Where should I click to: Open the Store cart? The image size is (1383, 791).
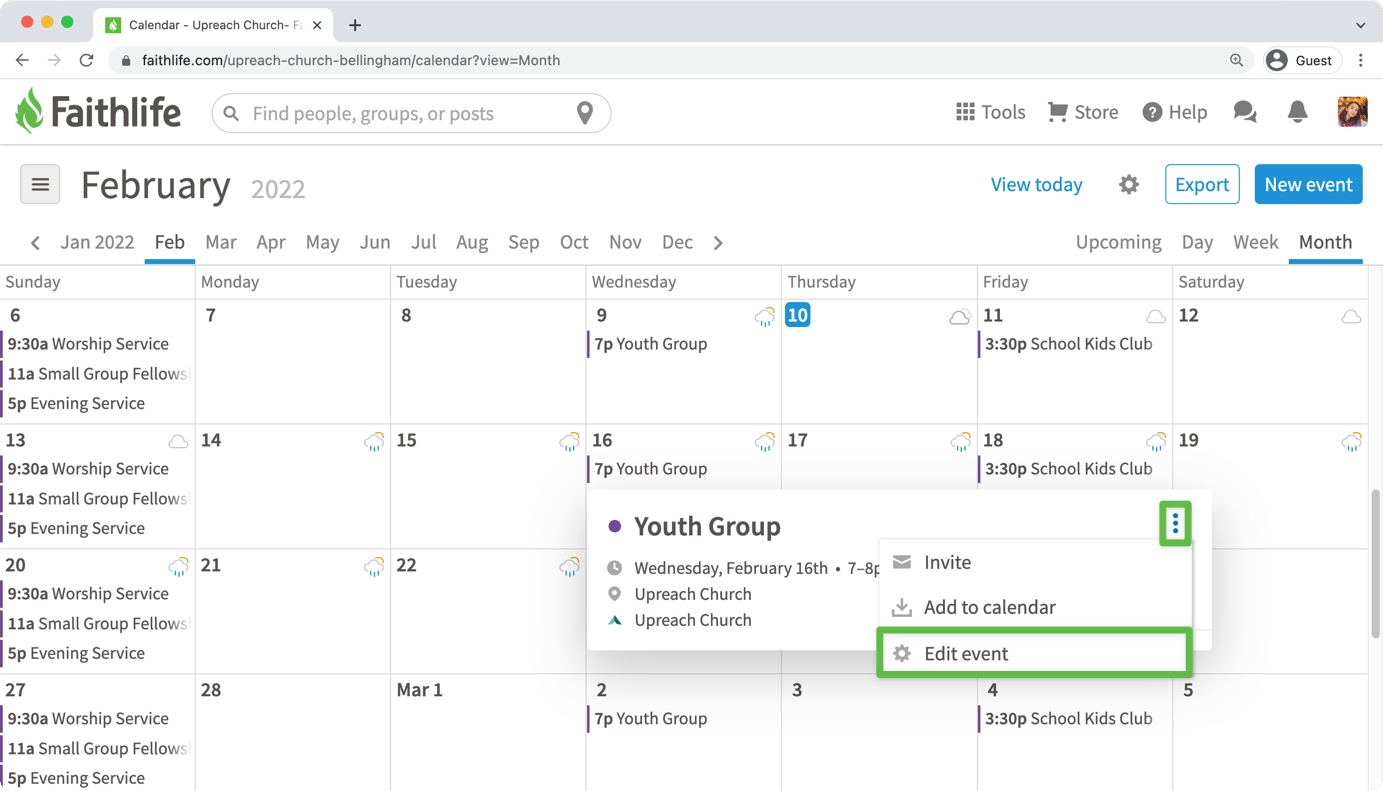(x=1082, y=112)
